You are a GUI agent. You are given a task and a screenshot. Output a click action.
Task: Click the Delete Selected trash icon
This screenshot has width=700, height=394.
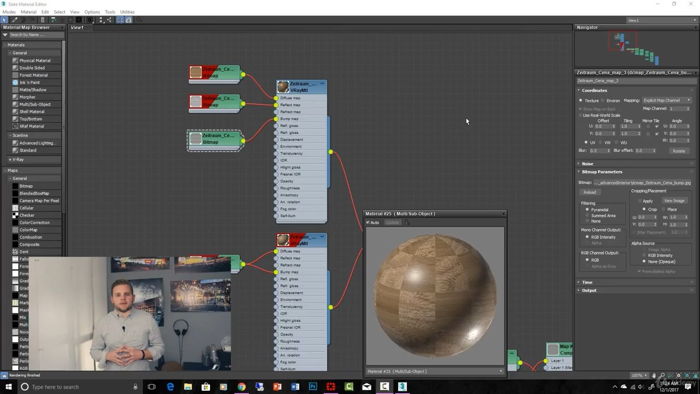42,20
